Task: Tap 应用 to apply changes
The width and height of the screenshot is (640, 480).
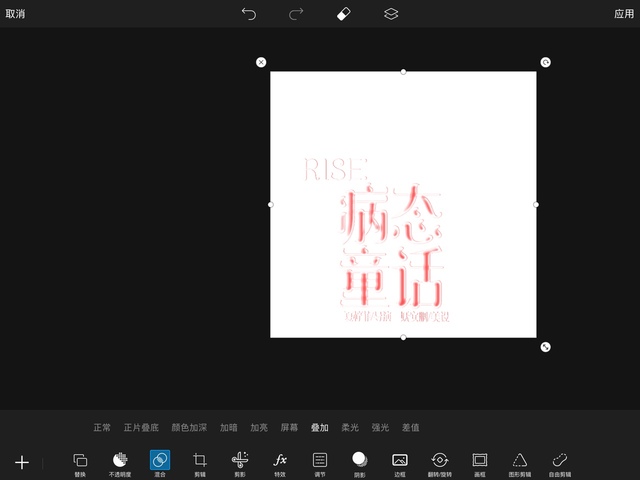Action: point(624,14)
